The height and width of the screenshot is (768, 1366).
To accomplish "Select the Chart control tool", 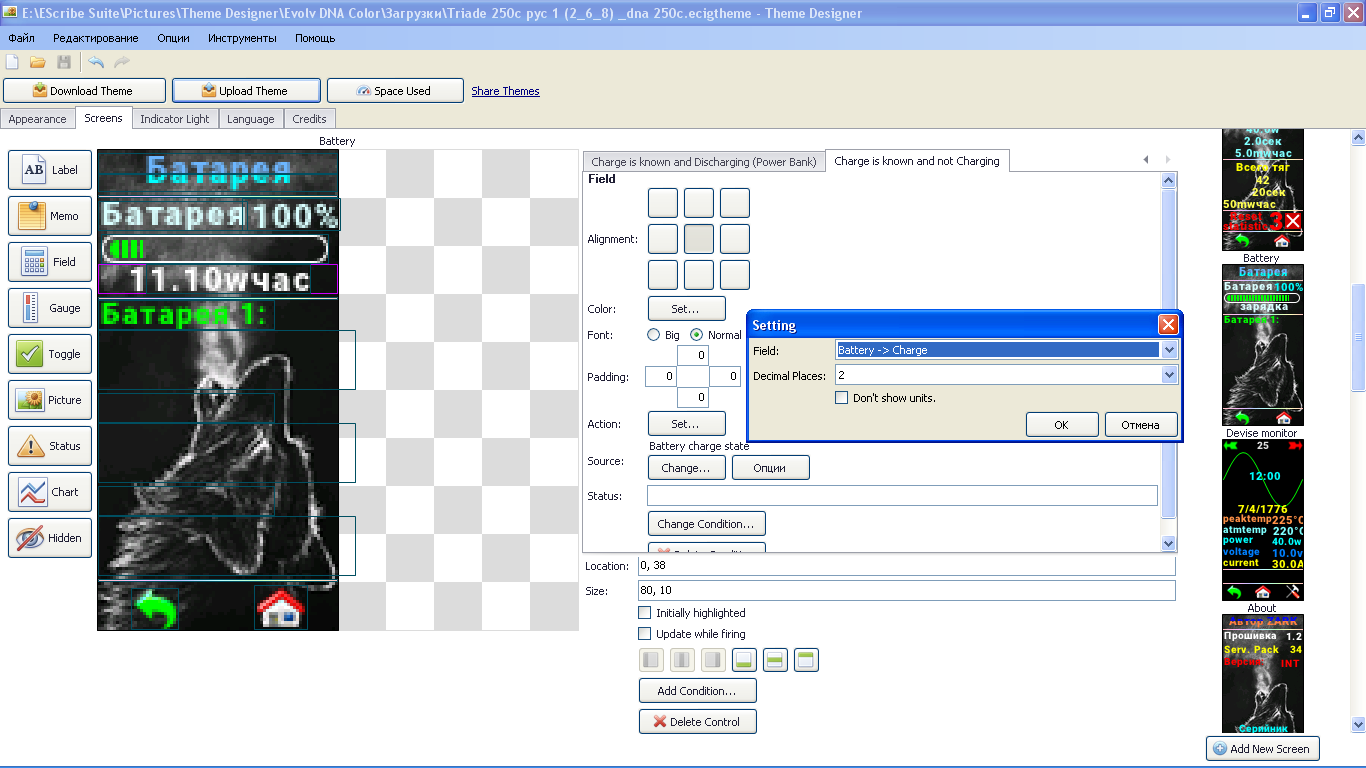I will (50, 492).
